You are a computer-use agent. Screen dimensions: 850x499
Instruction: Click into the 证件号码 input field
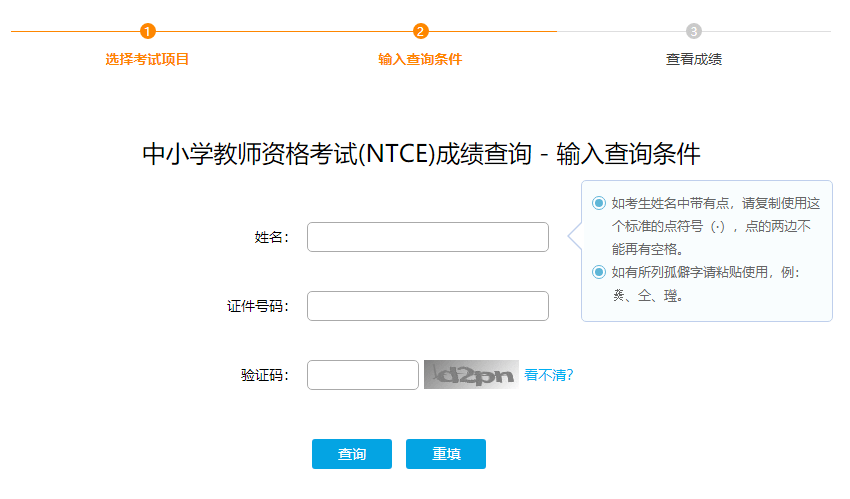(428, 306)
